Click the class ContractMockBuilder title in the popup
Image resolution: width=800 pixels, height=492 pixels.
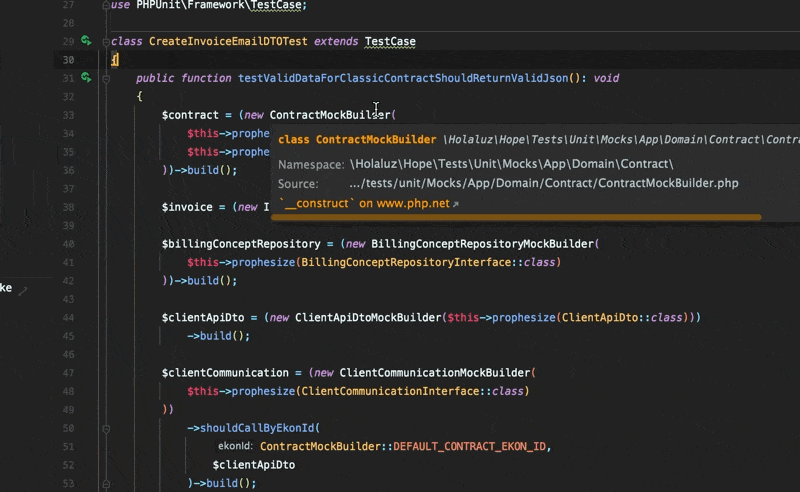(357, 140)
